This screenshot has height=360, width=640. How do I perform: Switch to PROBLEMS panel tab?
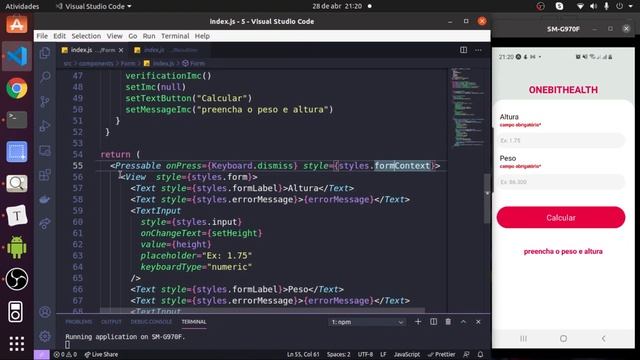[78, 322]
